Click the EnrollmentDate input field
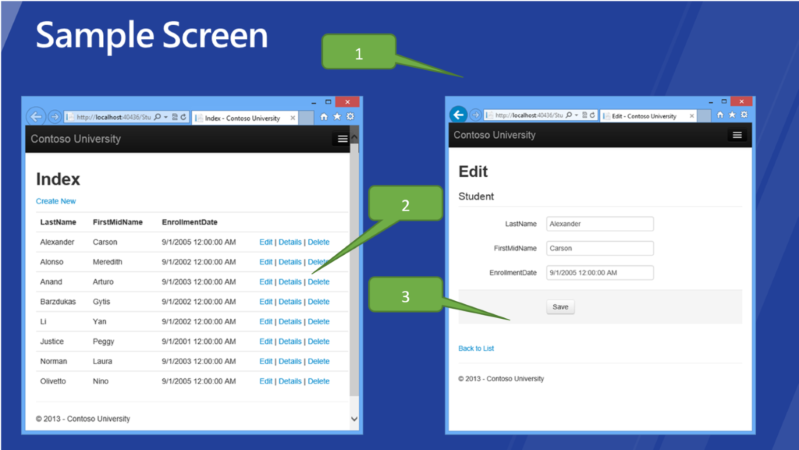The height and width of the screenshot is (450, 799). (600, 273)
